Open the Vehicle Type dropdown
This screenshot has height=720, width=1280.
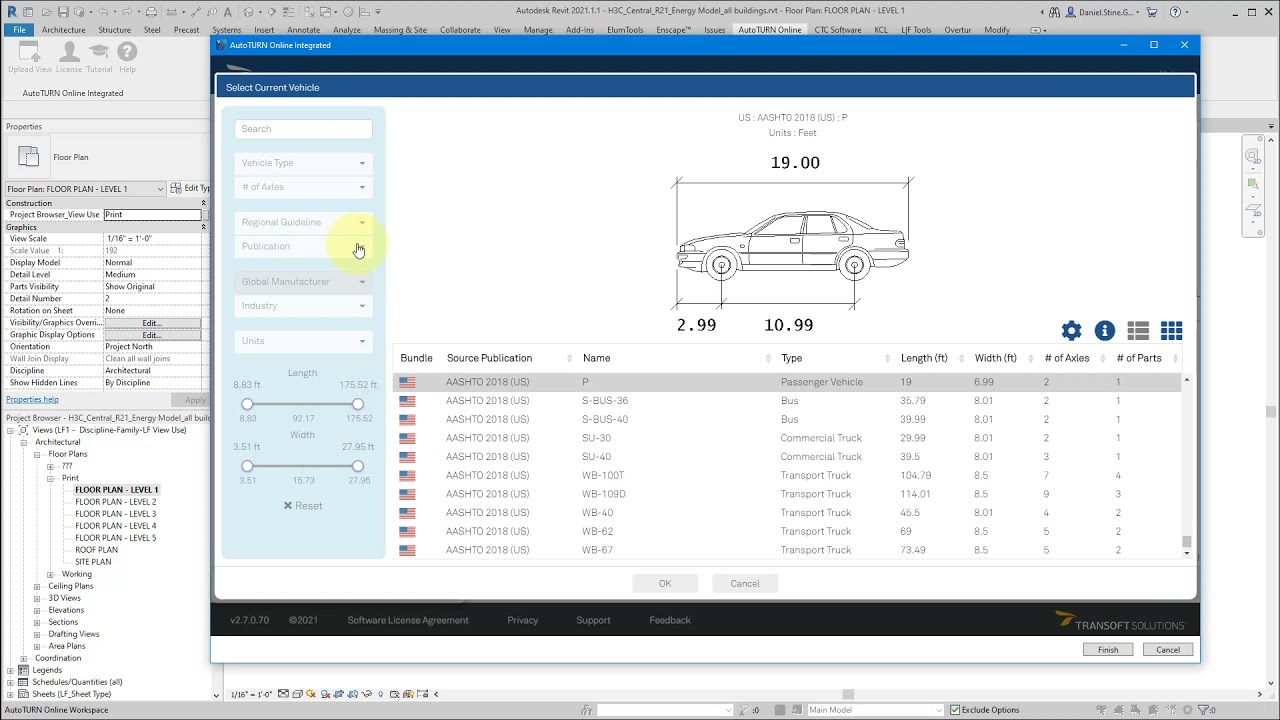pyautogui.click(x=303, y=163)
